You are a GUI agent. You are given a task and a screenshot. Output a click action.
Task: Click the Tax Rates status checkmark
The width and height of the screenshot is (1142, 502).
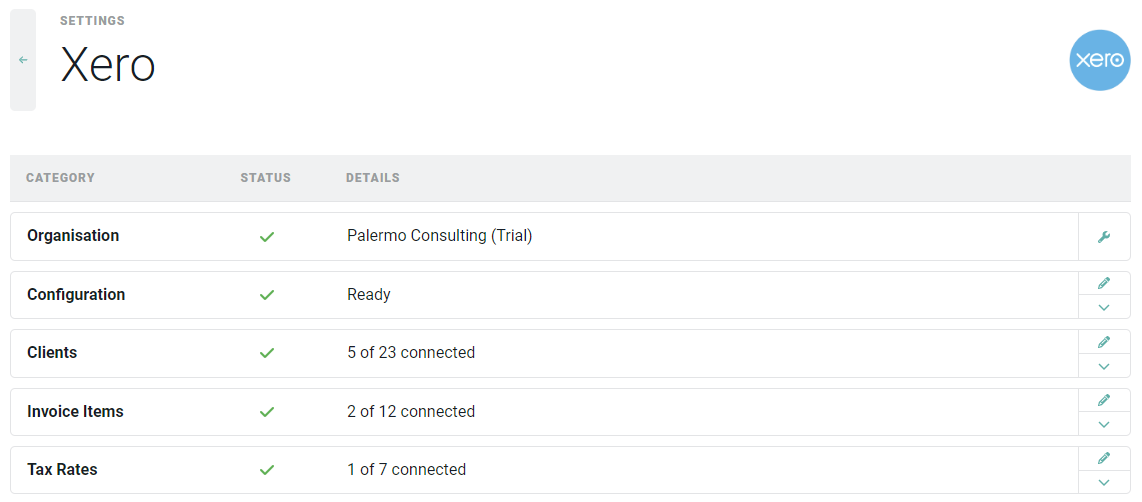coord(266,470)
